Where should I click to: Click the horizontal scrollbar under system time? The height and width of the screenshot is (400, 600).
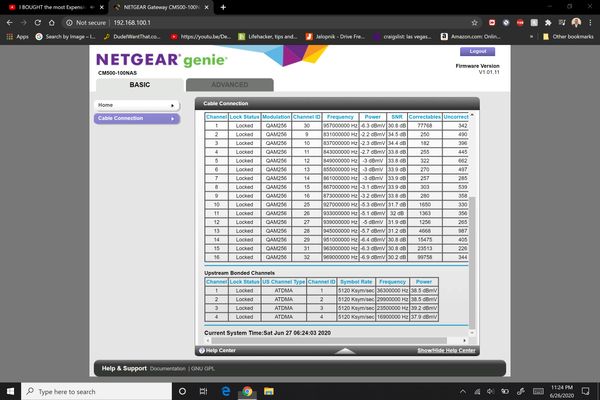[329, 340]
